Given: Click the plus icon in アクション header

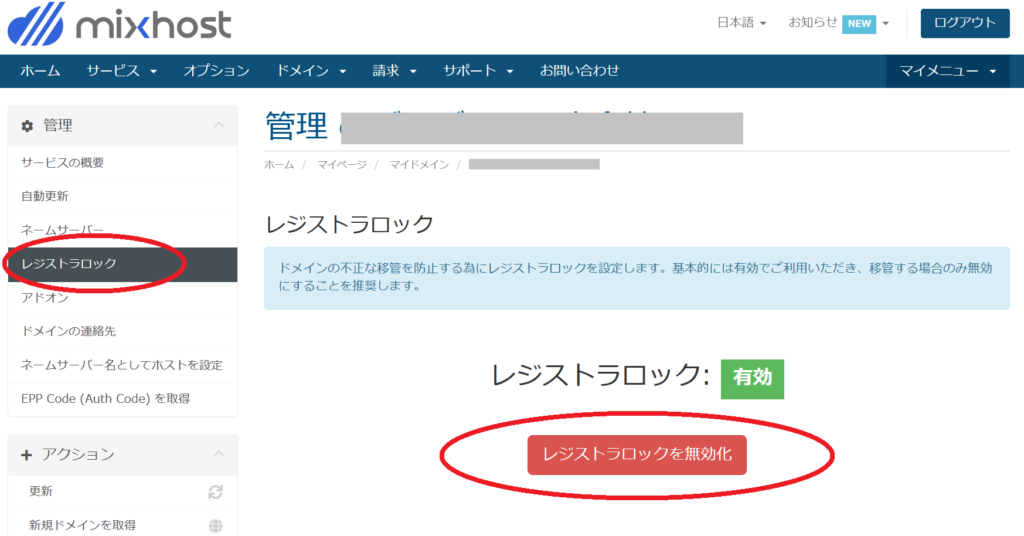Looking at the screenshot, I should (27, 455).
